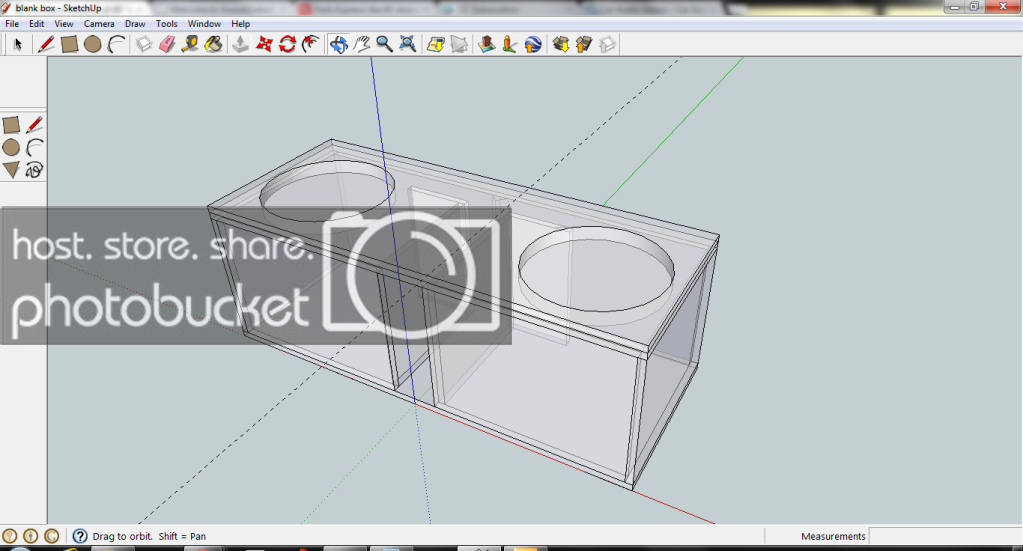This screenshot has height=551, width=1023.
Task: Open the Window menu
Action: point(204,23)
